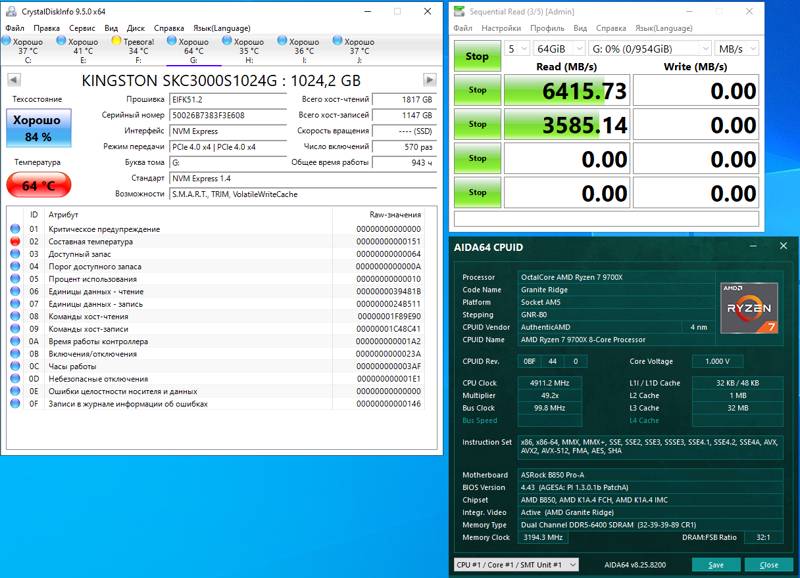The image size is (800, 578).
Task: Click red status dot for attribute 02
Action: pos(15,241)
